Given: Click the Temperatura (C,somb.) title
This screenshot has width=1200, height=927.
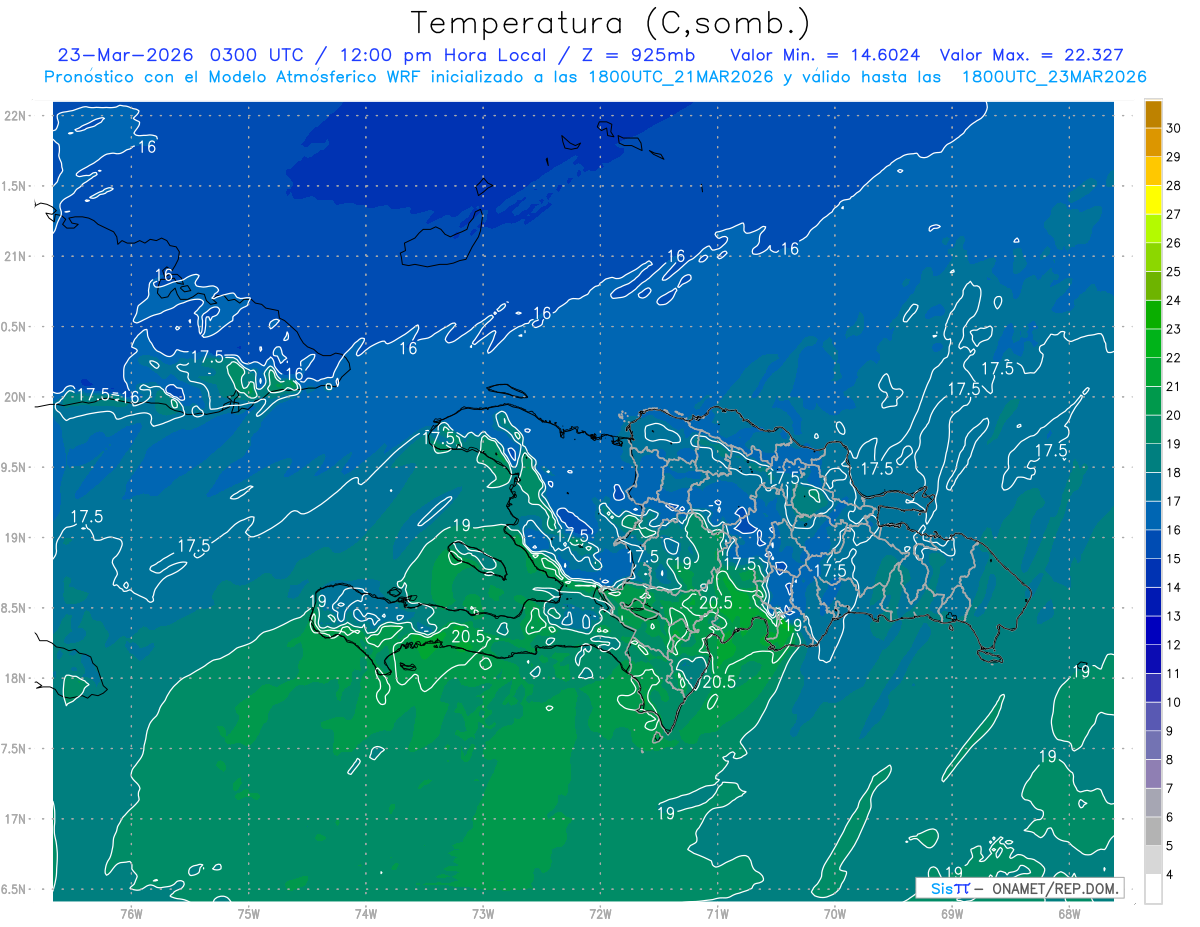Looking at the screenshot, I should 611,22.
